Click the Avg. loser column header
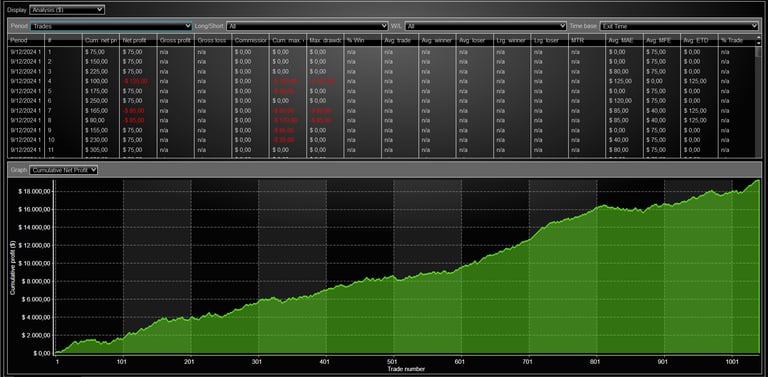The width and height of the screenshot is (768, 377). (475, 40)
